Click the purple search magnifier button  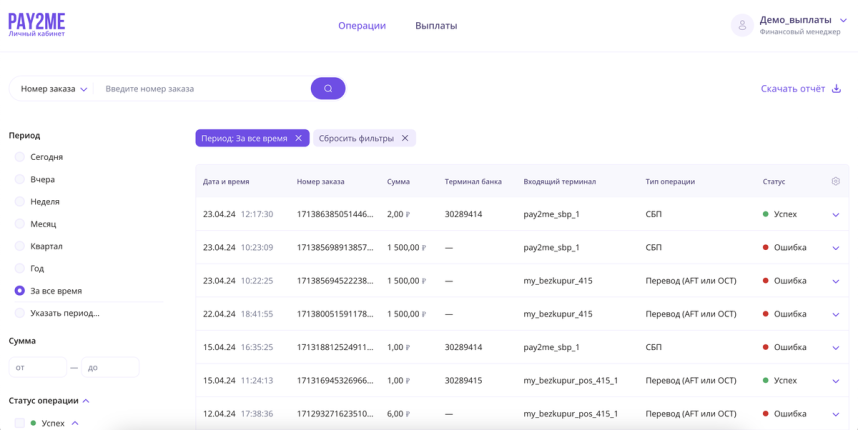tap(328, 89)
